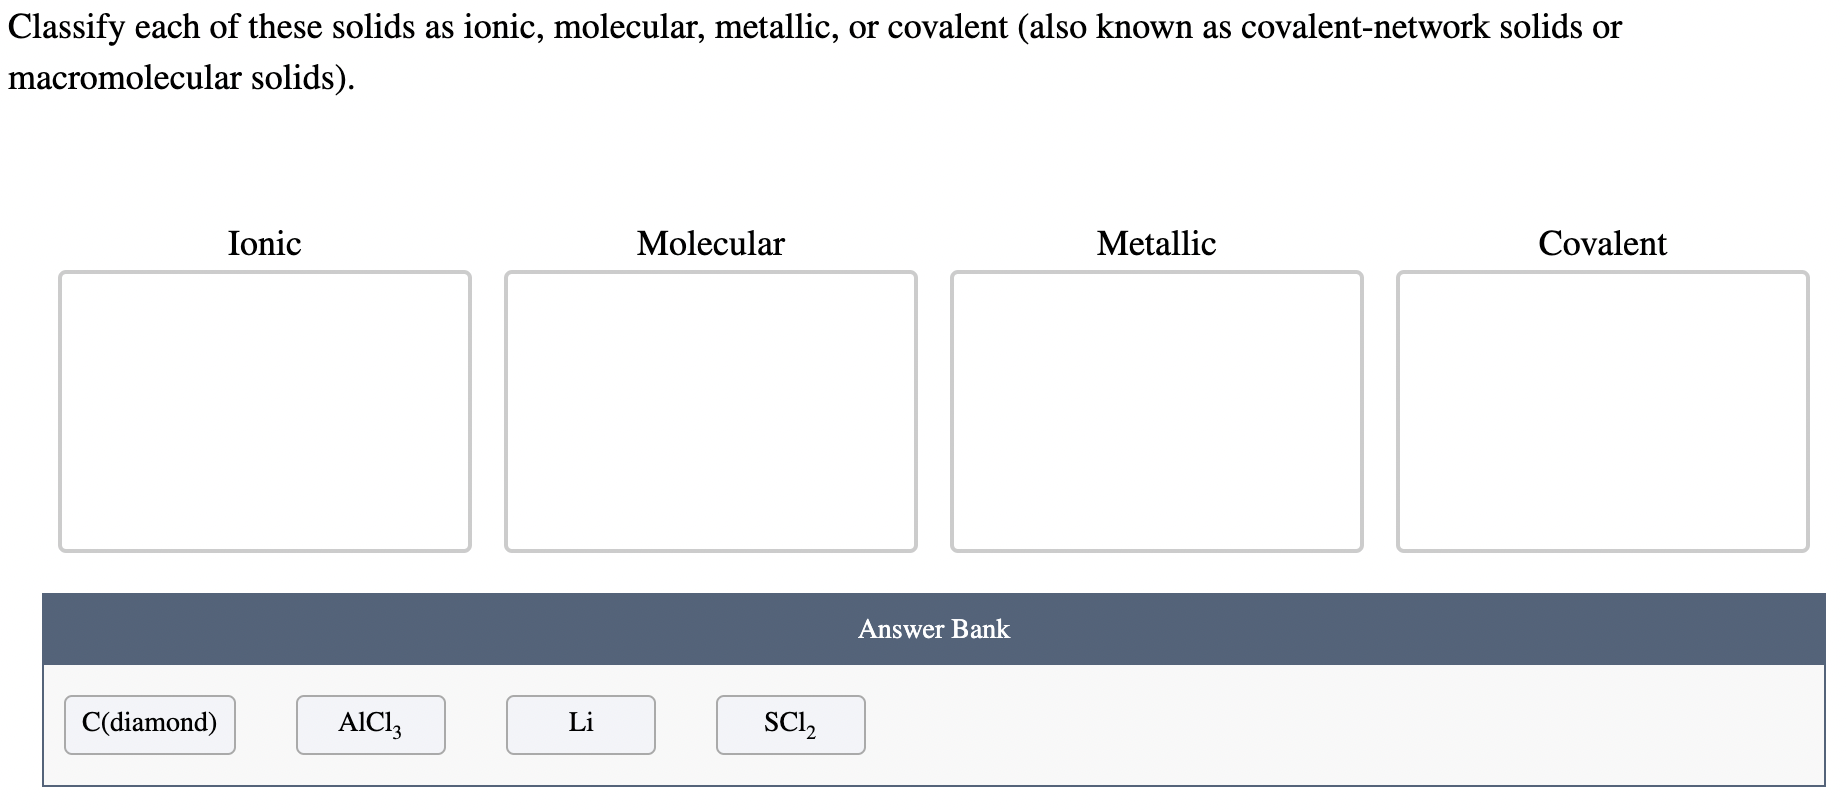Screen dimensions: 1846x810
Task: Click the Ionic column heading
Action: 264,243
